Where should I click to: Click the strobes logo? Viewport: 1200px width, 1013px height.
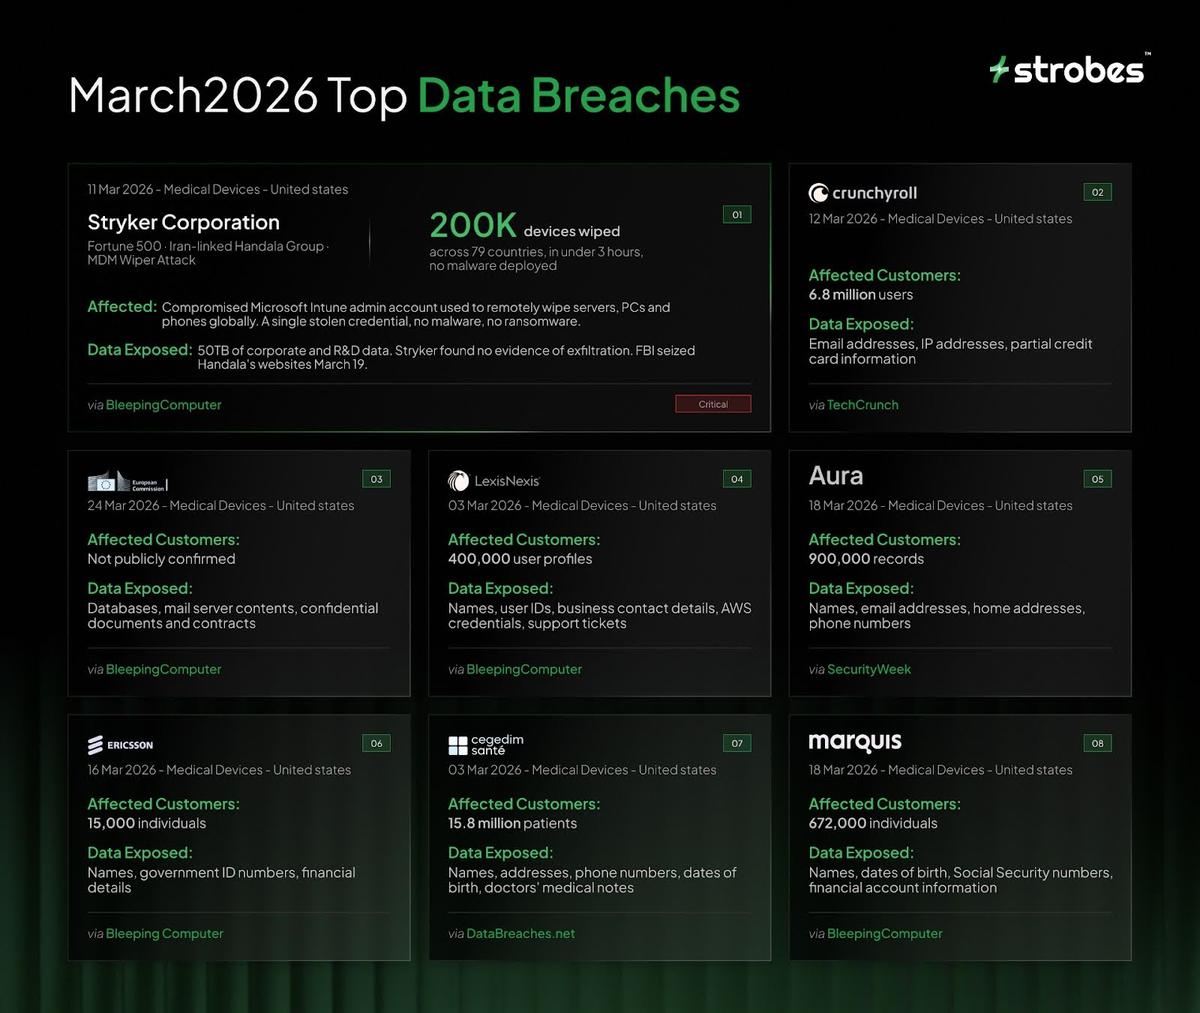pos(1069,69)
